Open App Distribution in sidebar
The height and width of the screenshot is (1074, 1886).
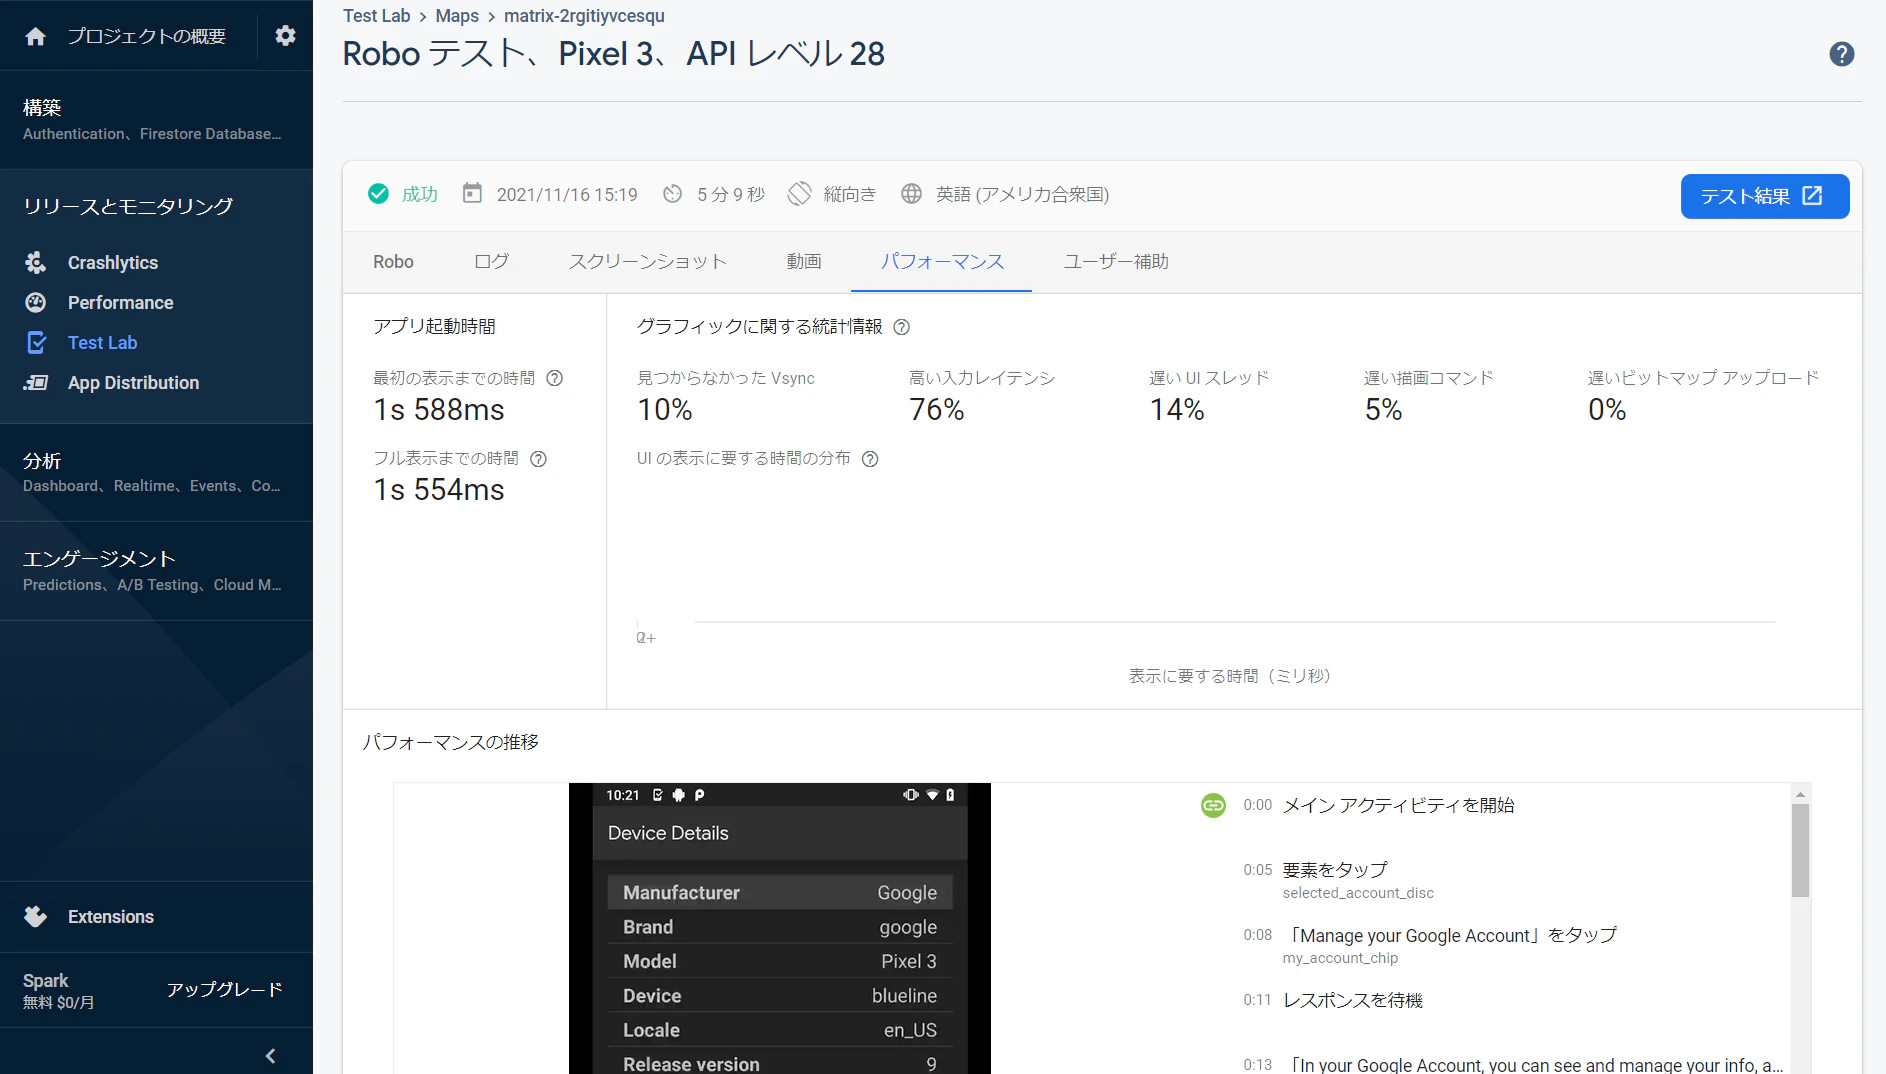click(x=133, y=382)
